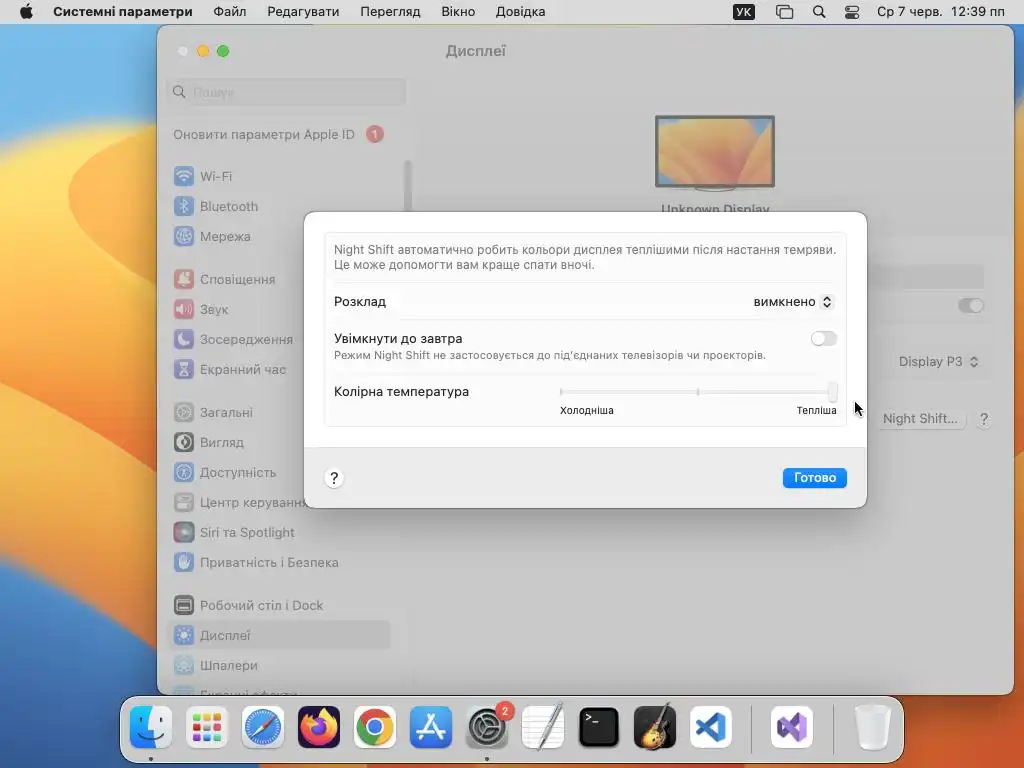1024x768 pixels.
Task: Launch Visual Studio from the Dock
Action: (x=792, y=727)
